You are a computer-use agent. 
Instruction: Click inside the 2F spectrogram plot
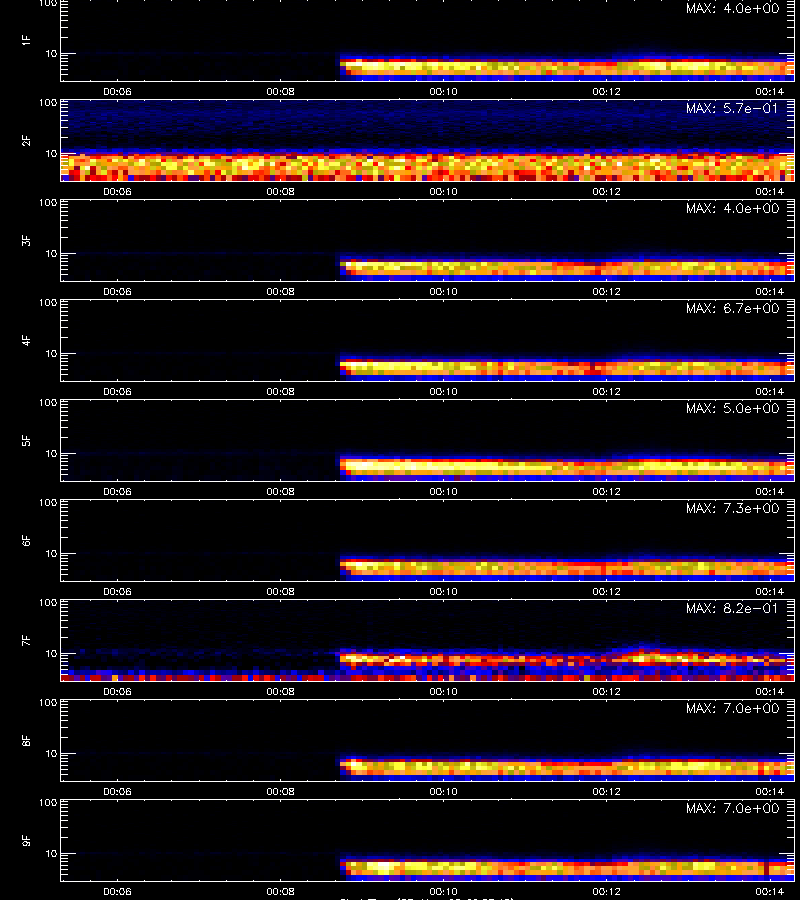click(428, 141)
